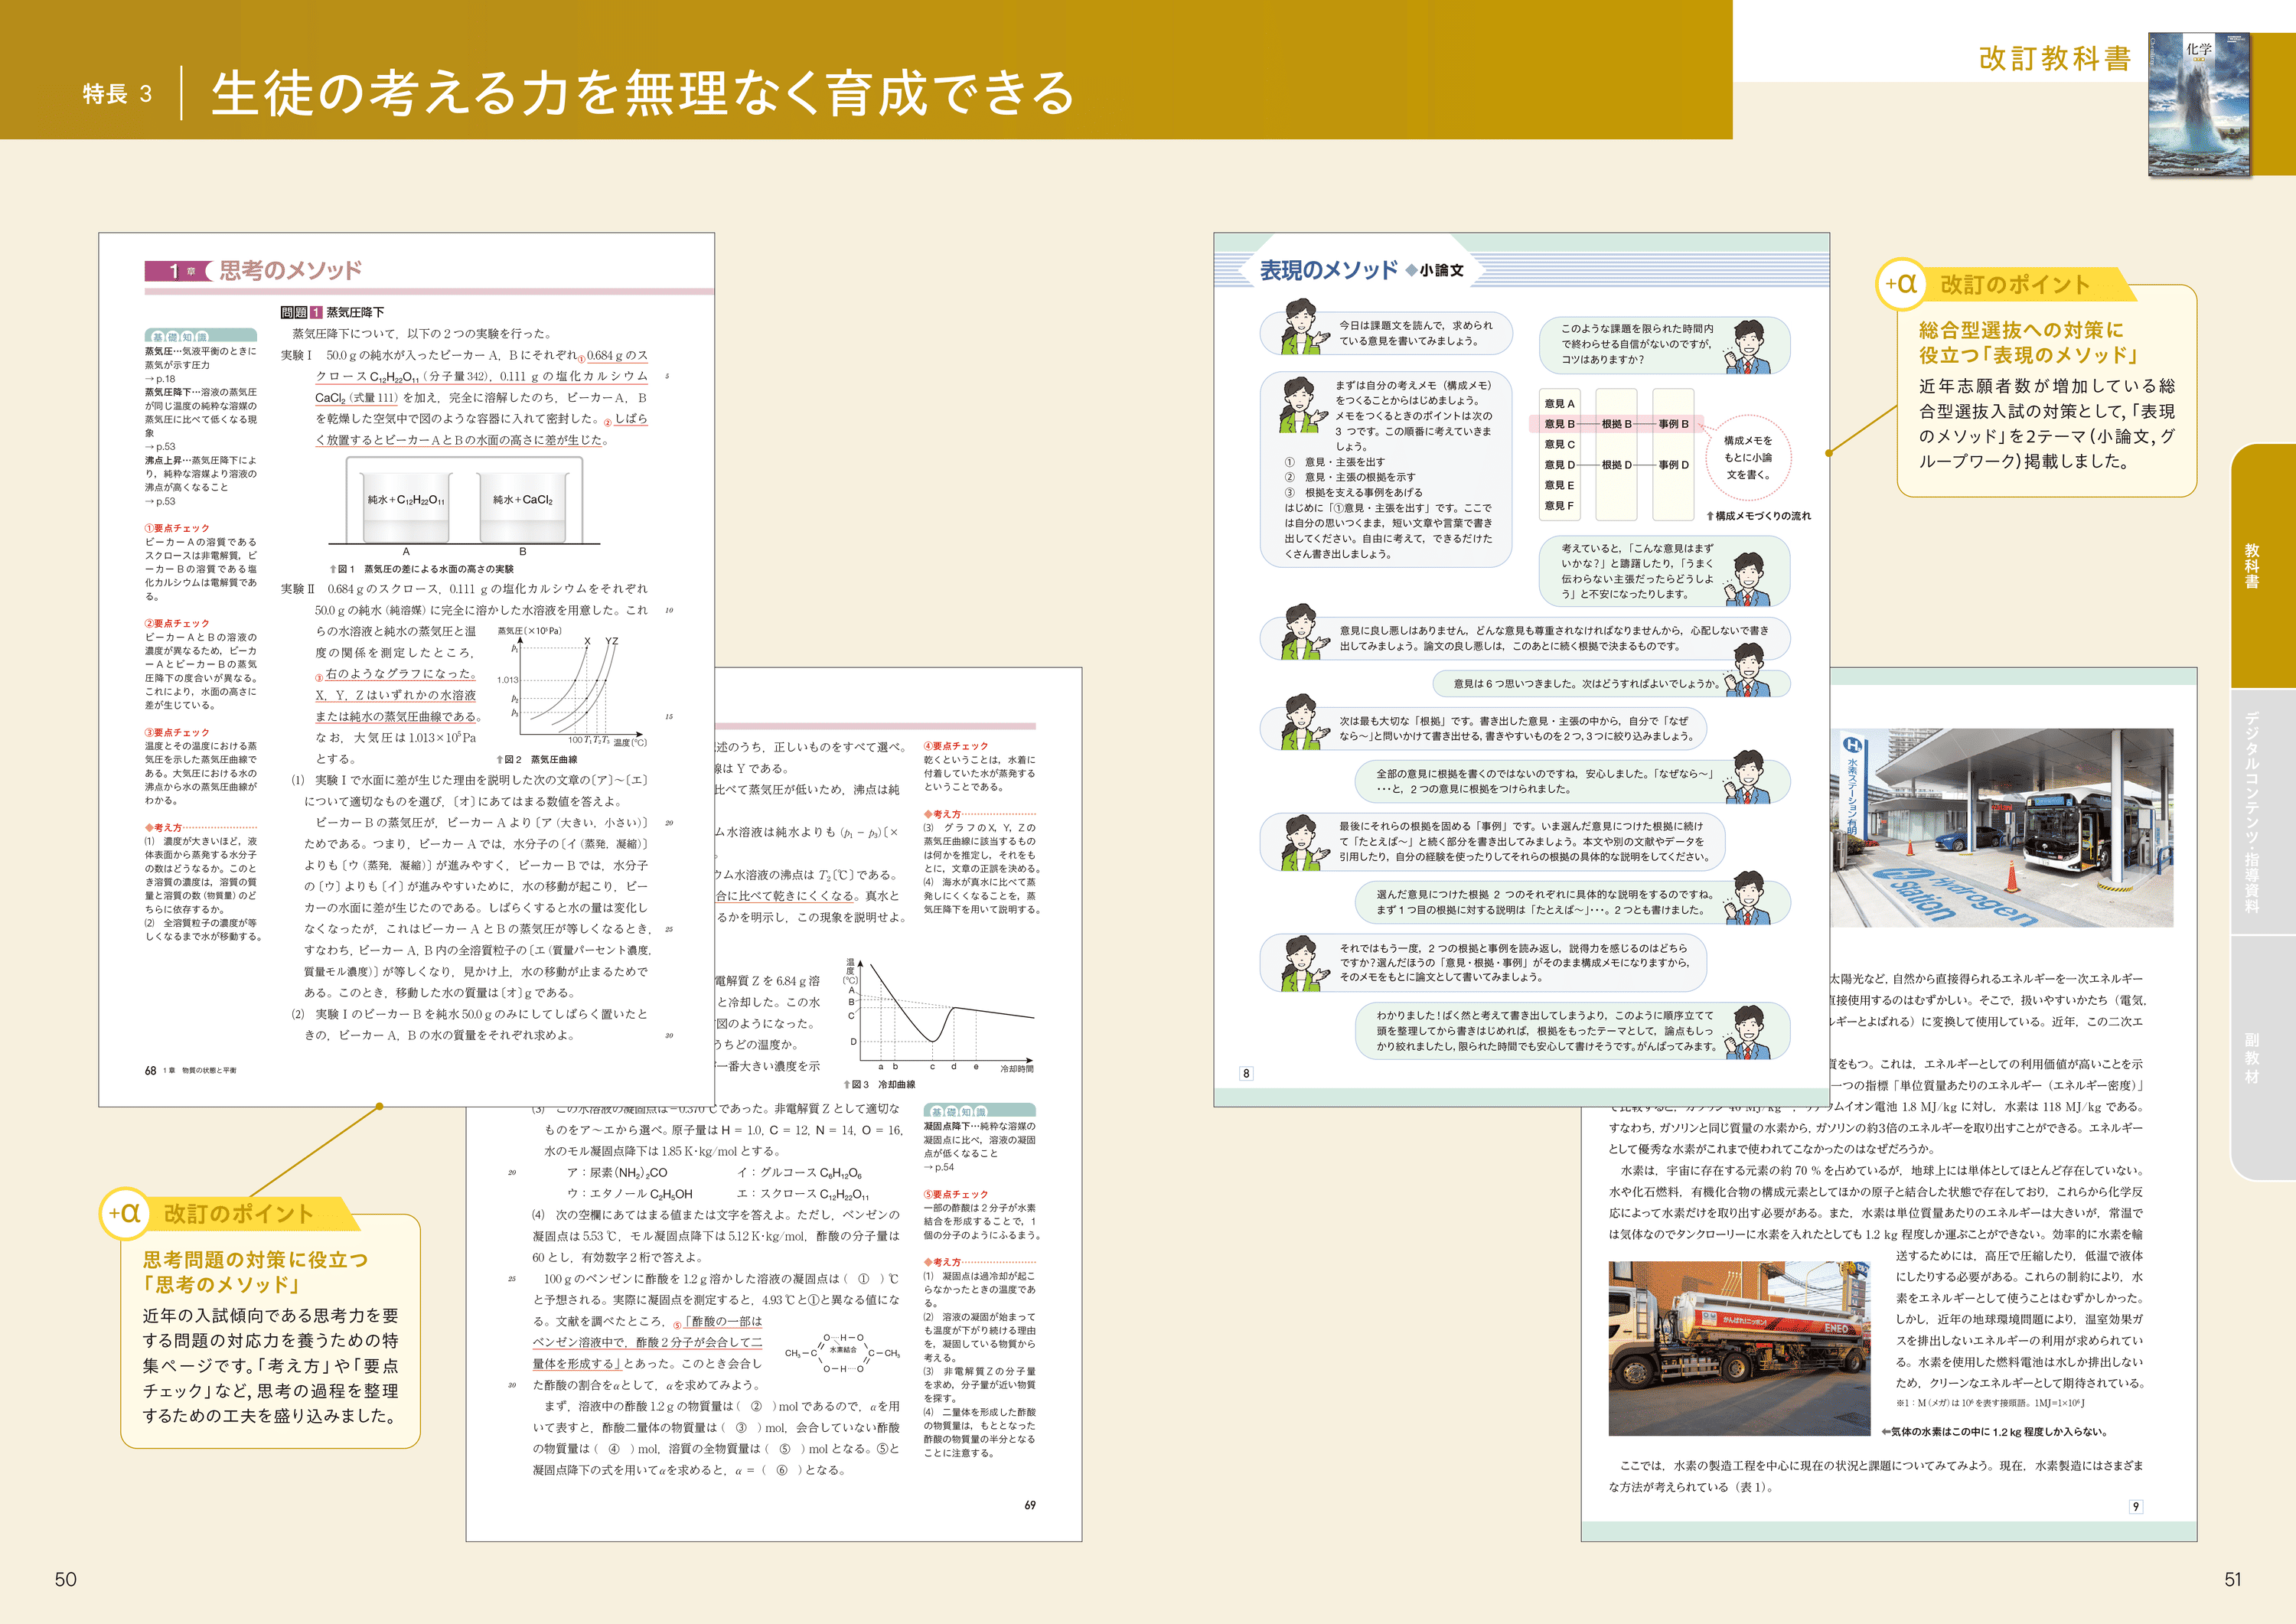Click page number 51 at bottom right
The height and width of the screenshot is (1624, 2296).
(x=2232, y=1579)
